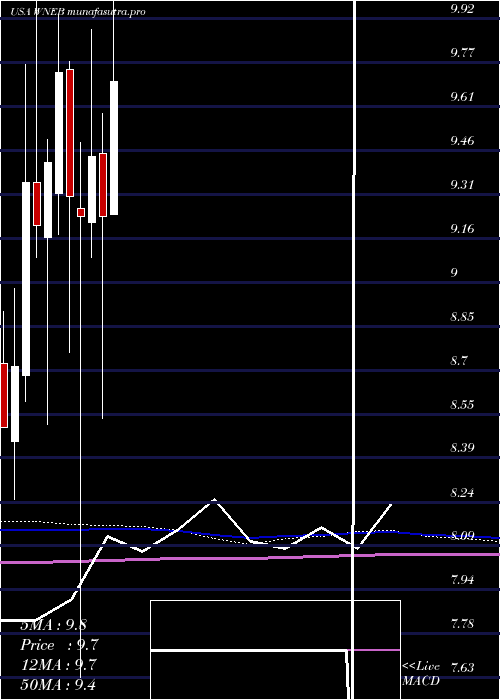Click the 8.09 price axis label
Screen dimensions: 500x700
point(462,535)
